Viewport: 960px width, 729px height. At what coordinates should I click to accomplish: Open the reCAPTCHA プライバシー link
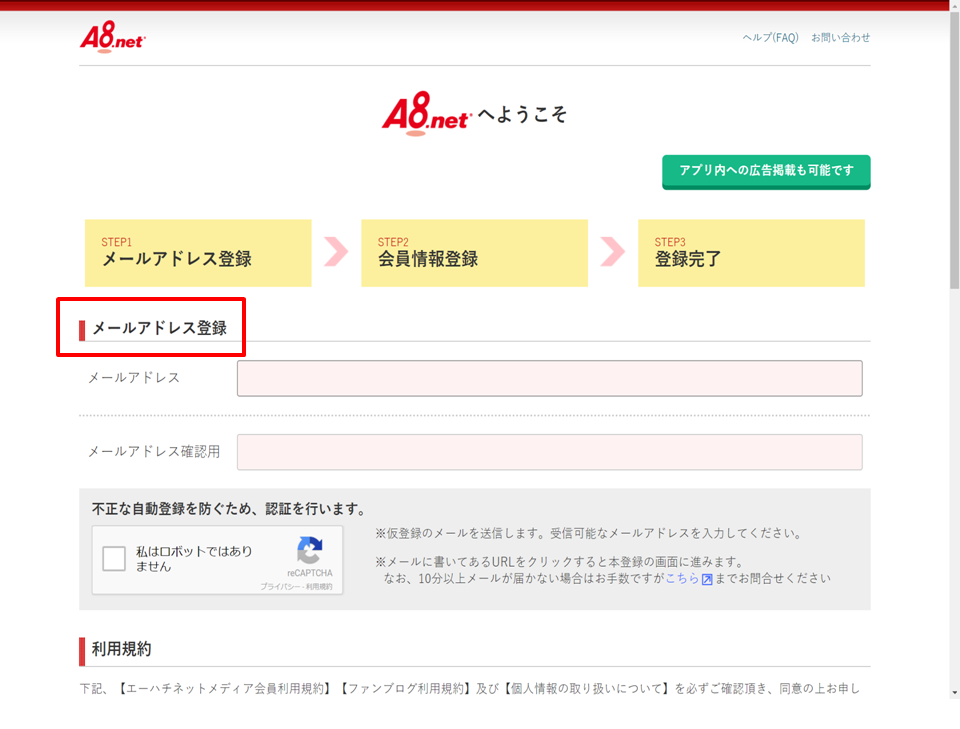coord(279,586)
